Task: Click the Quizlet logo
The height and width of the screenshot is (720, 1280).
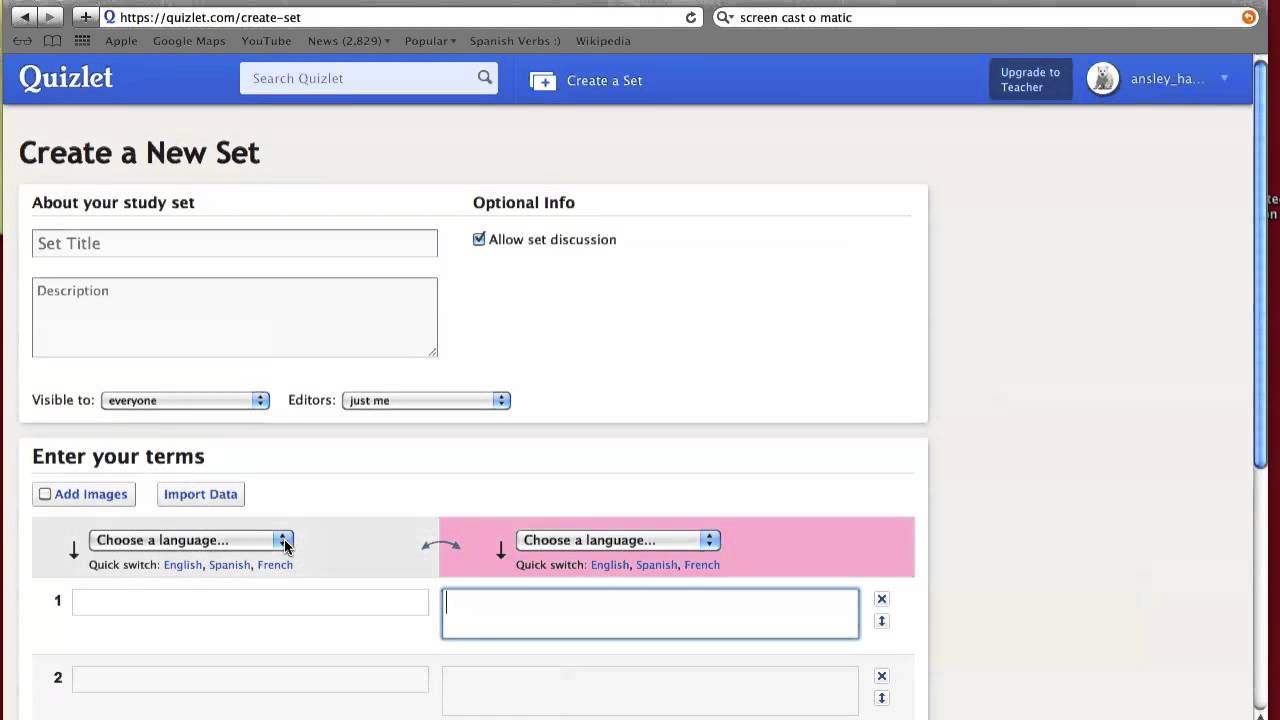Action: click(x=66, y=78)
